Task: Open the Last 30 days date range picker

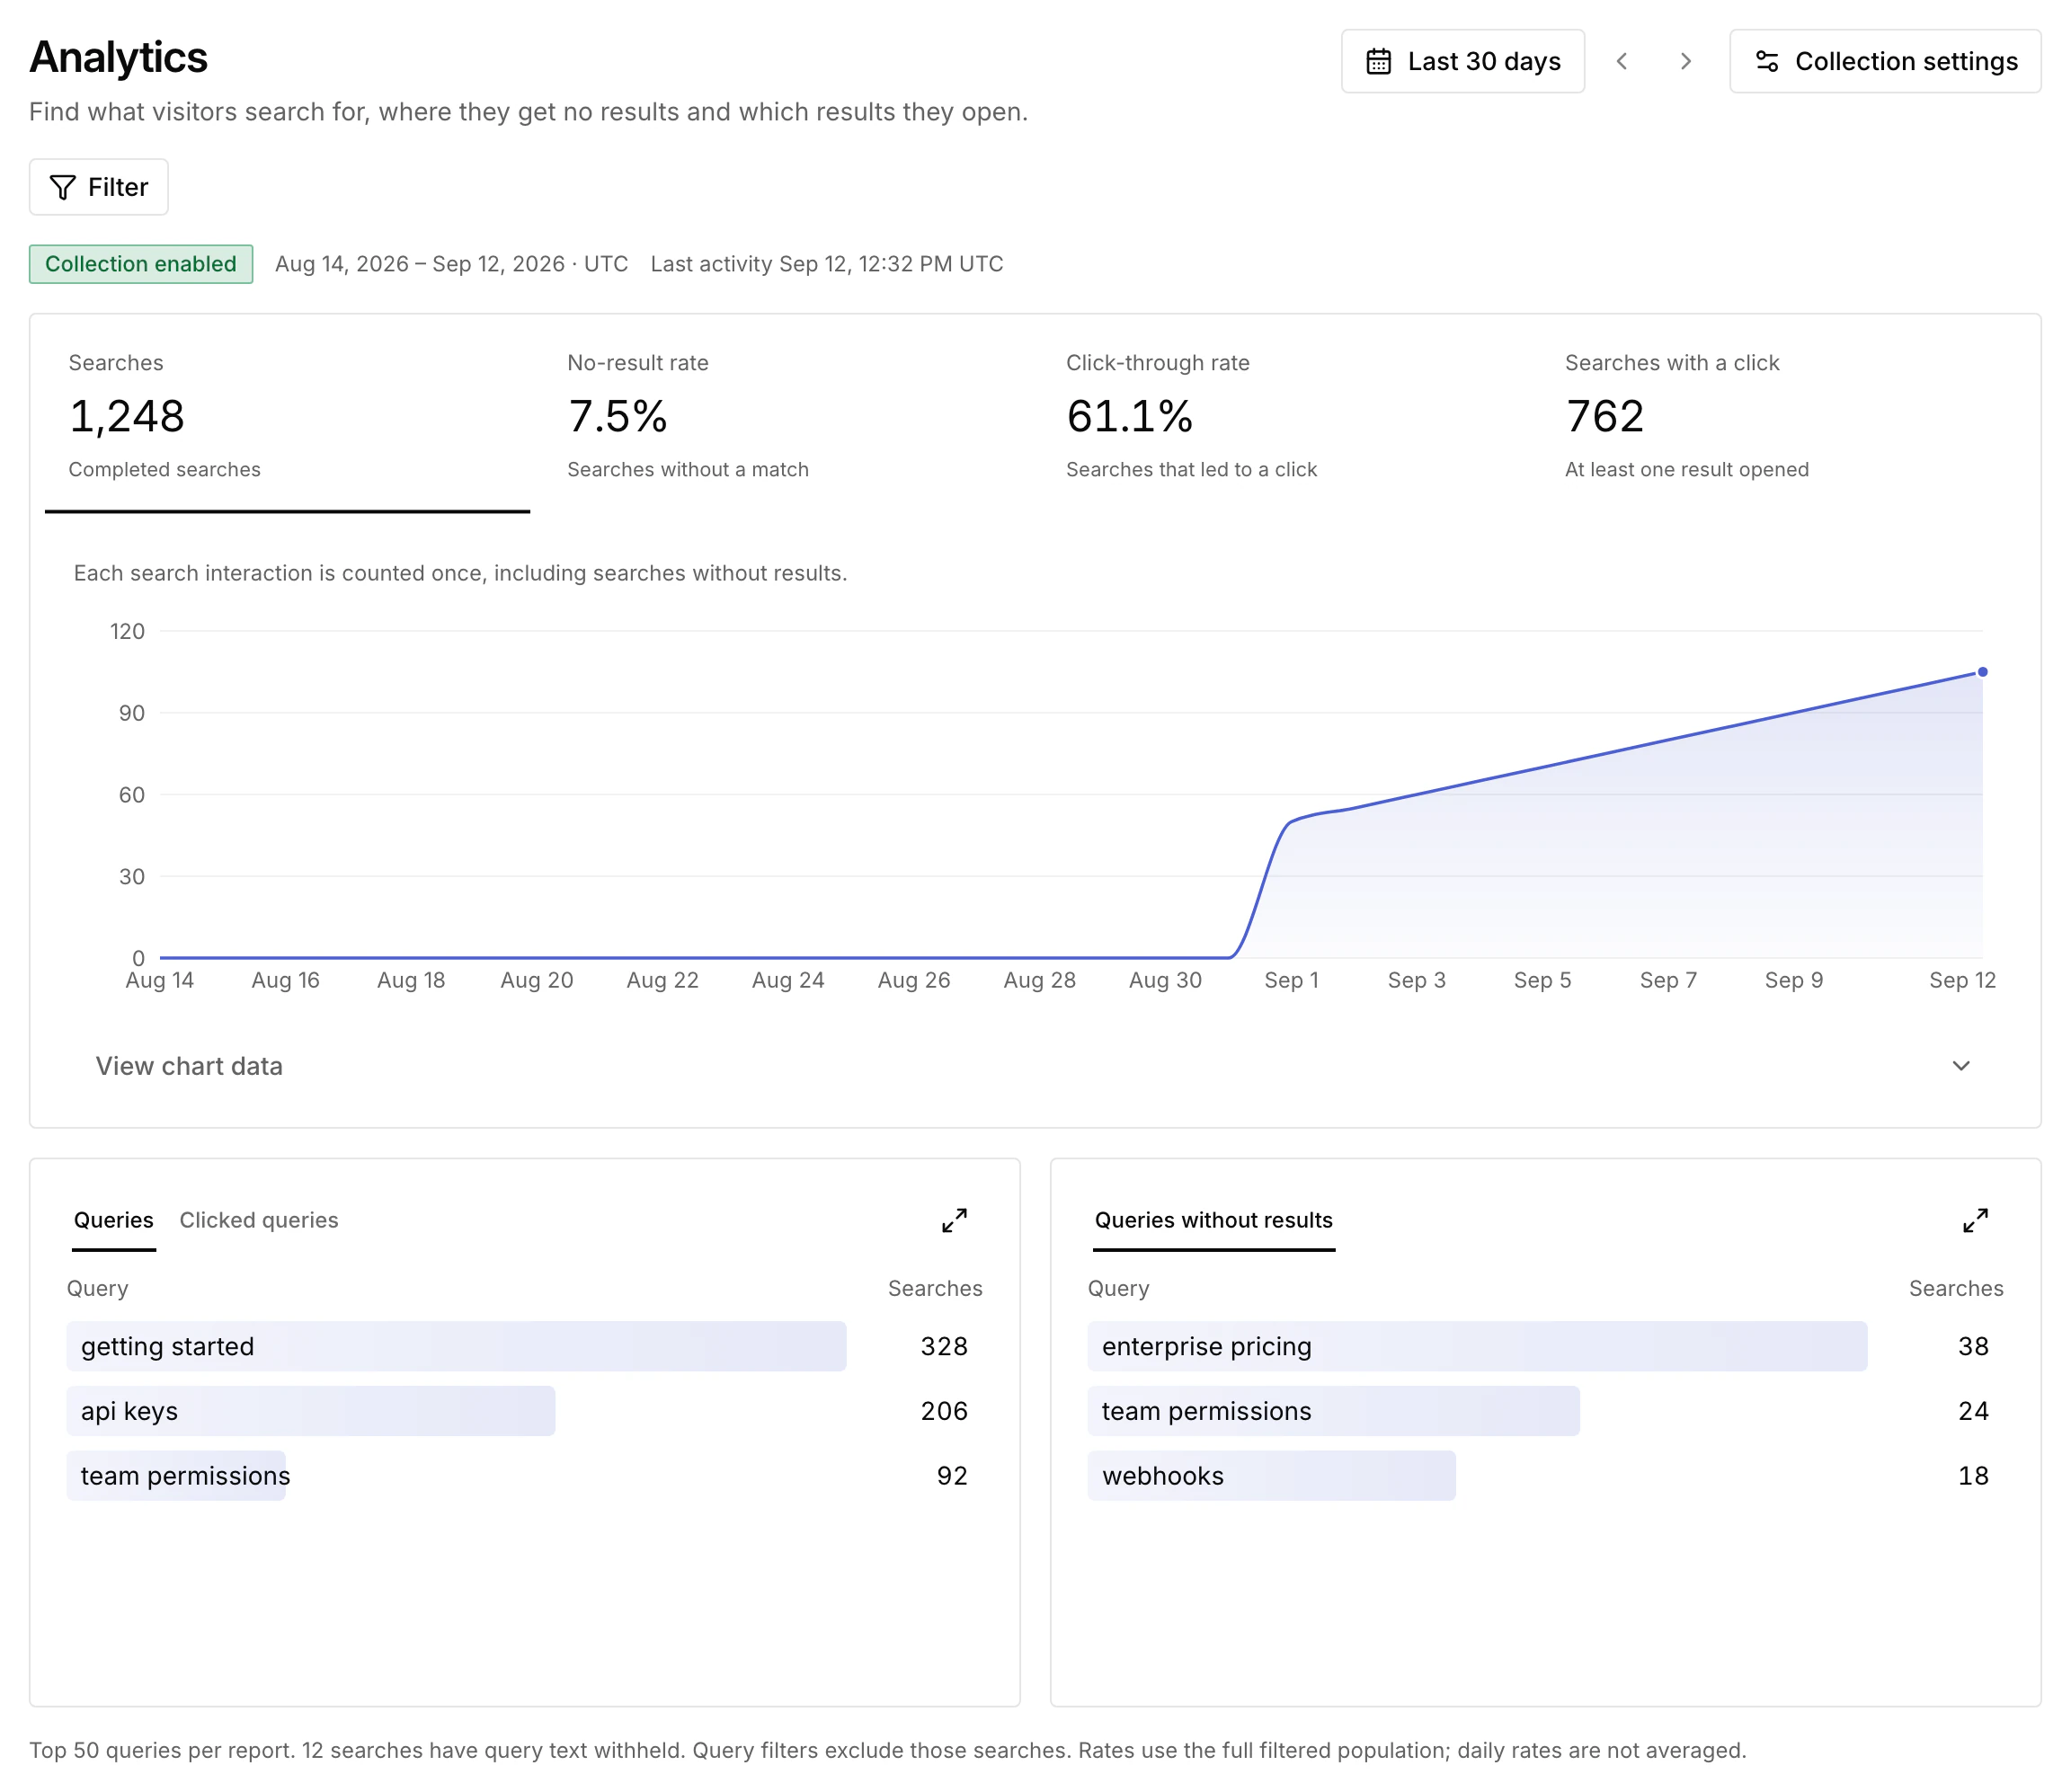Action: tap(1462, 61)
